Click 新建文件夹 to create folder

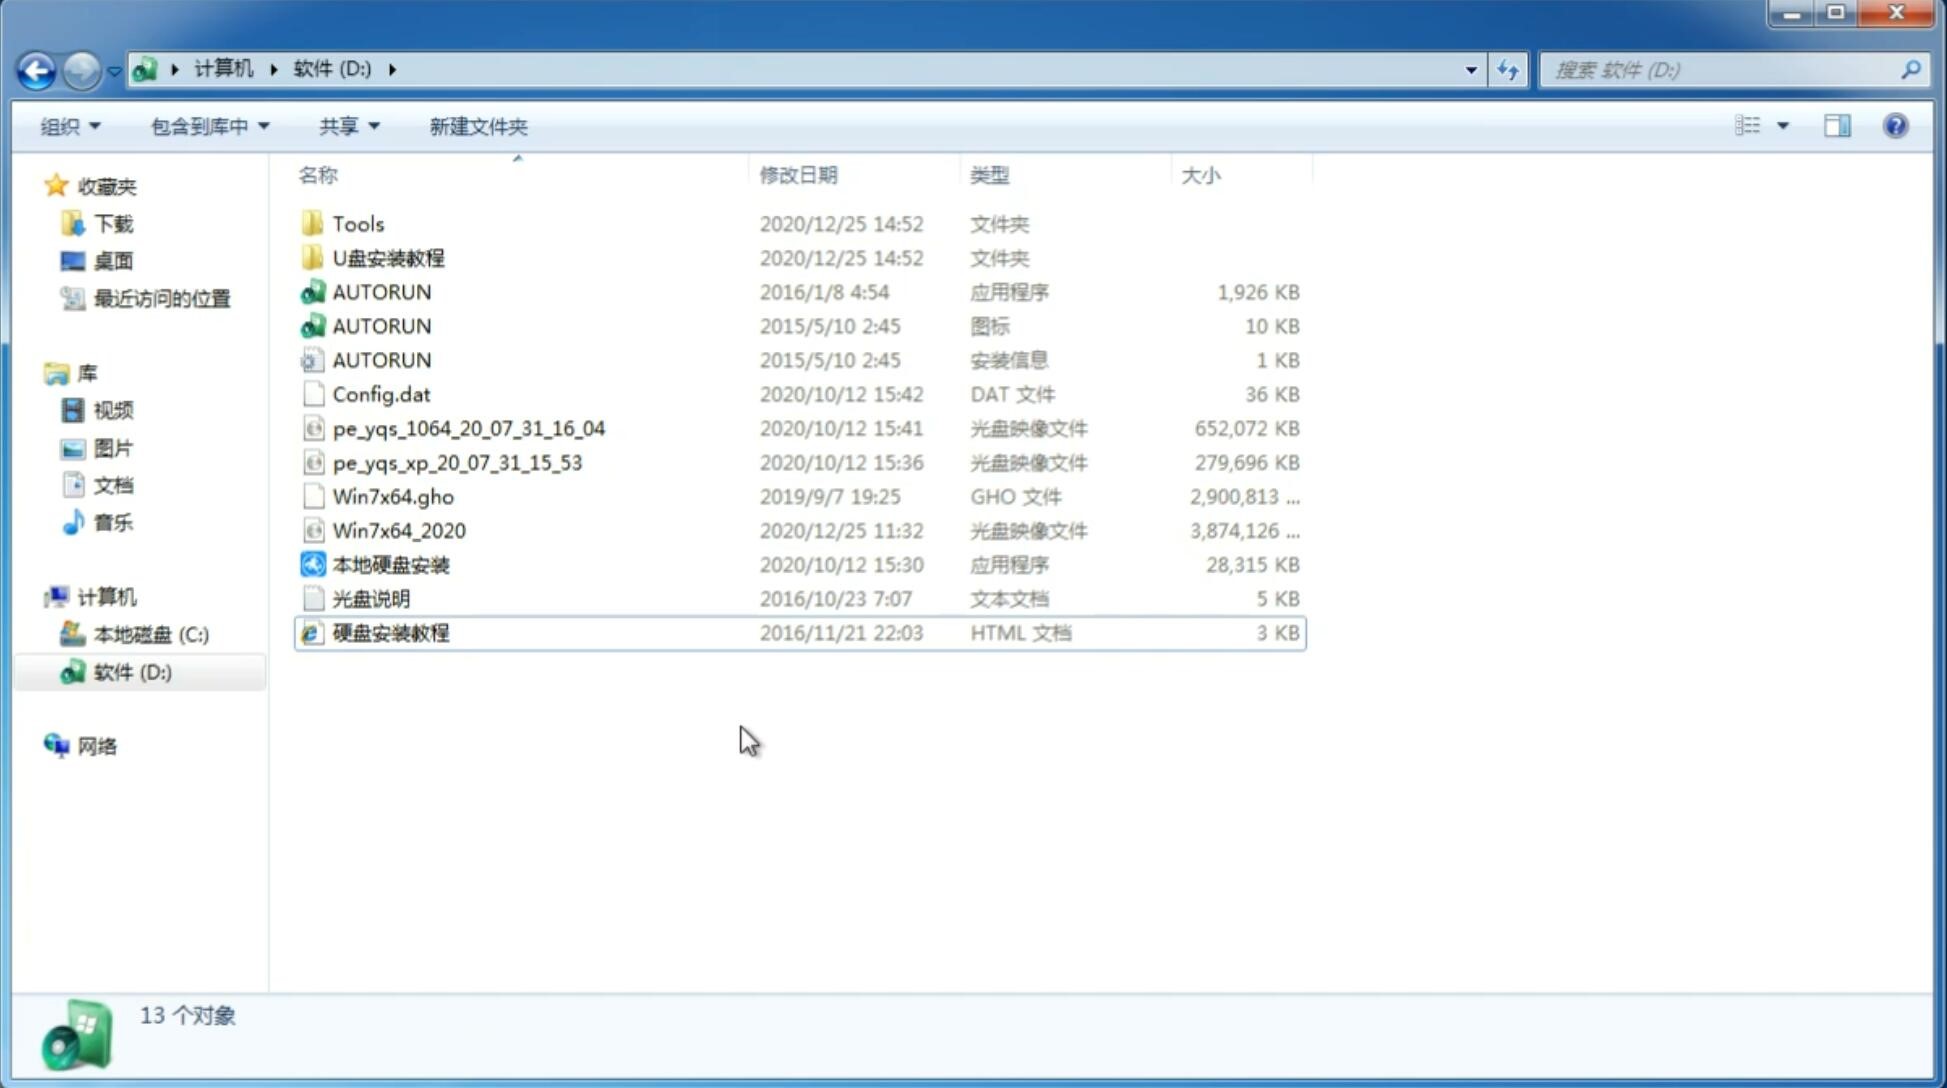tap(477, 124)
